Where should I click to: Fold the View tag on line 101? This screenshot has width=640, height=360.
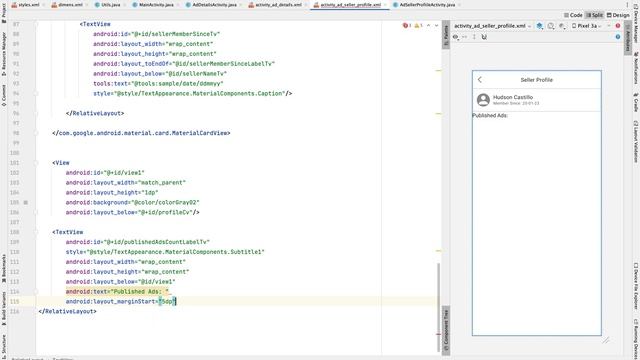(36, 163)
